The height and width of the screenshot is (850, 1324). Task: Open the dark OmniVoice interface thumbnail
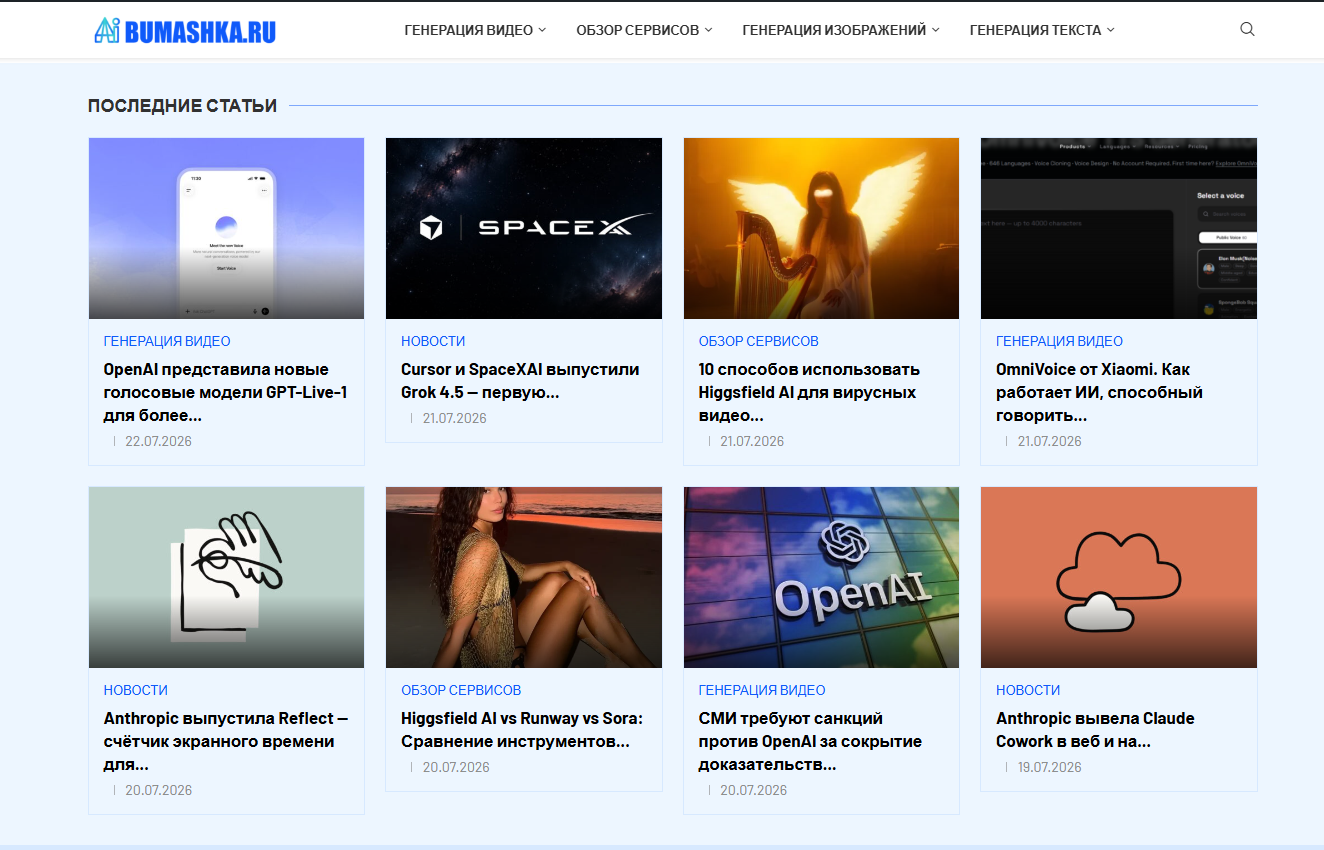(1119, 228)
